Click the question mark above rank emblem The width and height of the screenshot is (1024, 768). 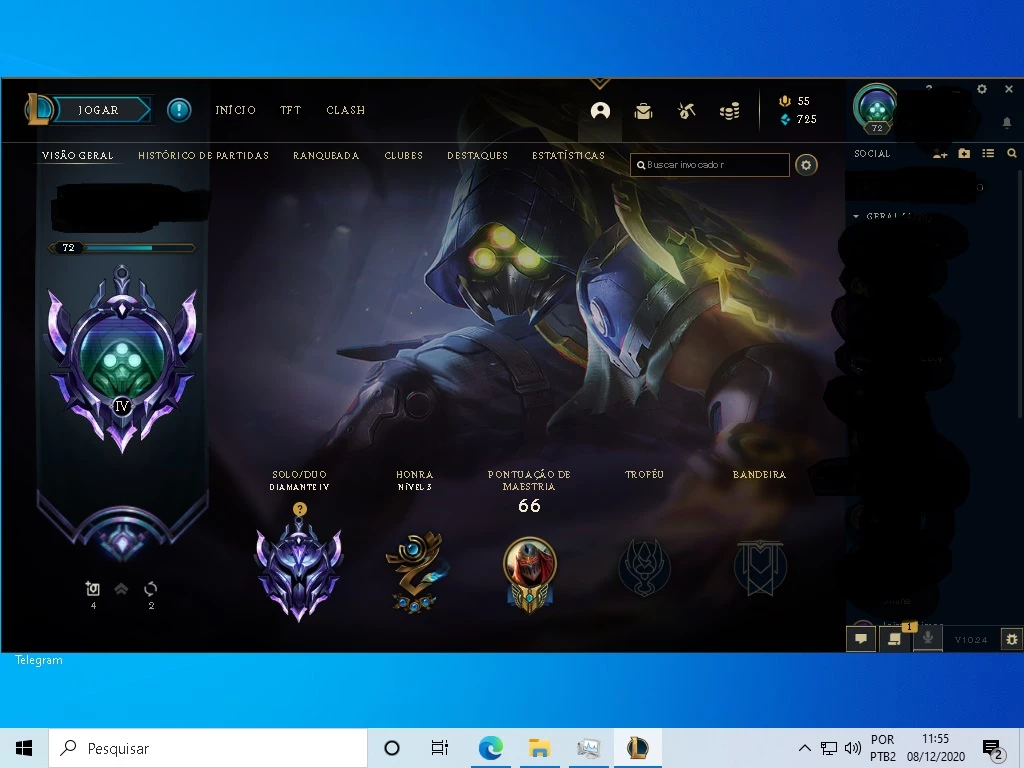[x=299, y=509]
